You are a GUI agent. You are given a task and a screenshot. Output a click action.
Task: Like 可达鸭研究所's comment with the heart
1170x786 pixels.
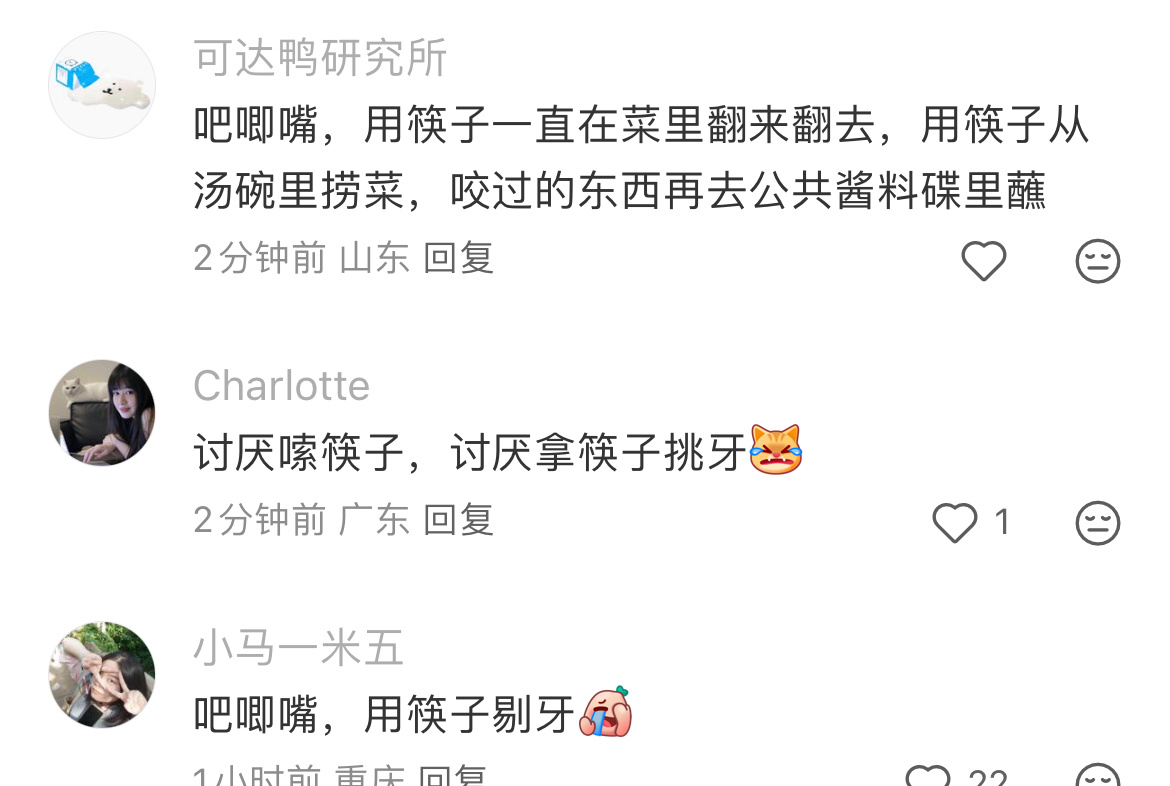point(983,261)
